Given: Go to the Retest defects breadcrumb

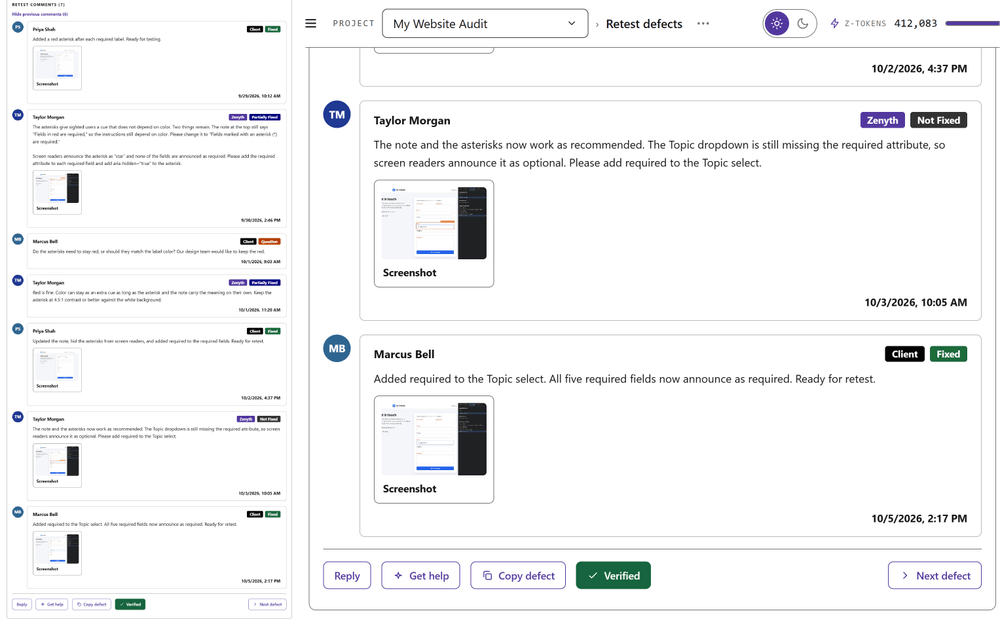Looking at the screenshot, I should [x=643, y=24].
